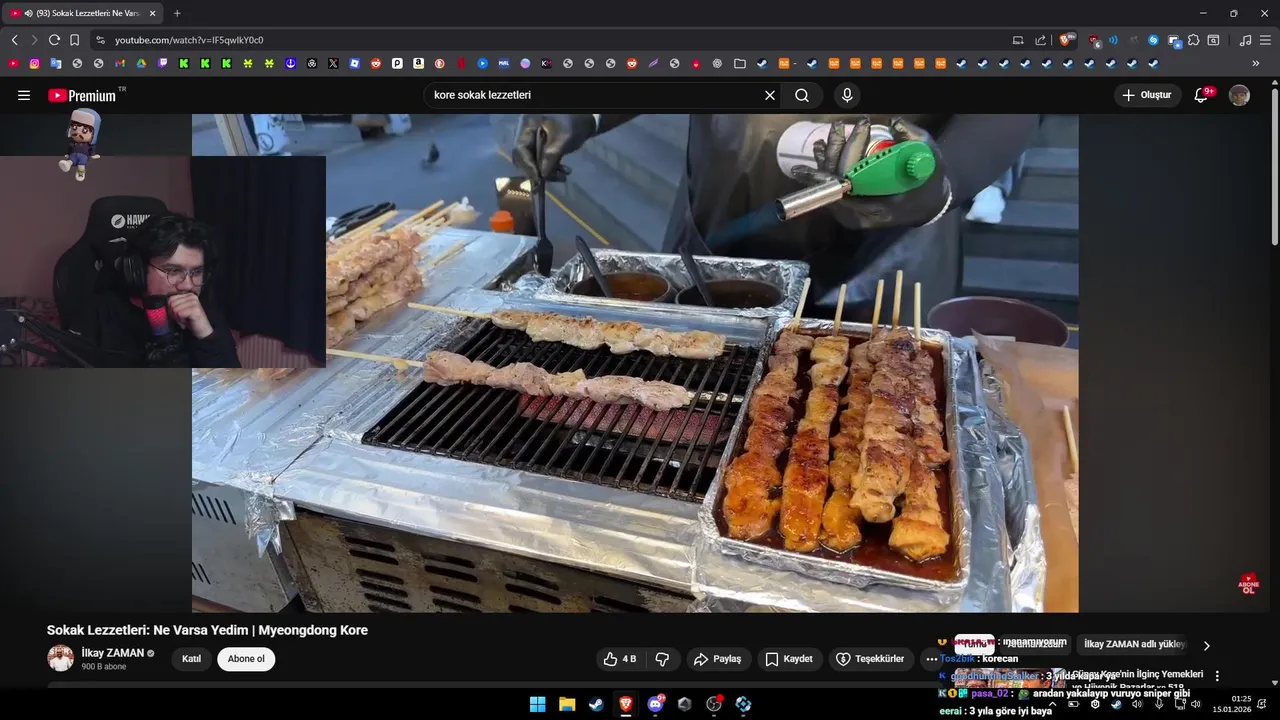
Task: Open Gmail bookmark
Action: (x=120, y=63)
